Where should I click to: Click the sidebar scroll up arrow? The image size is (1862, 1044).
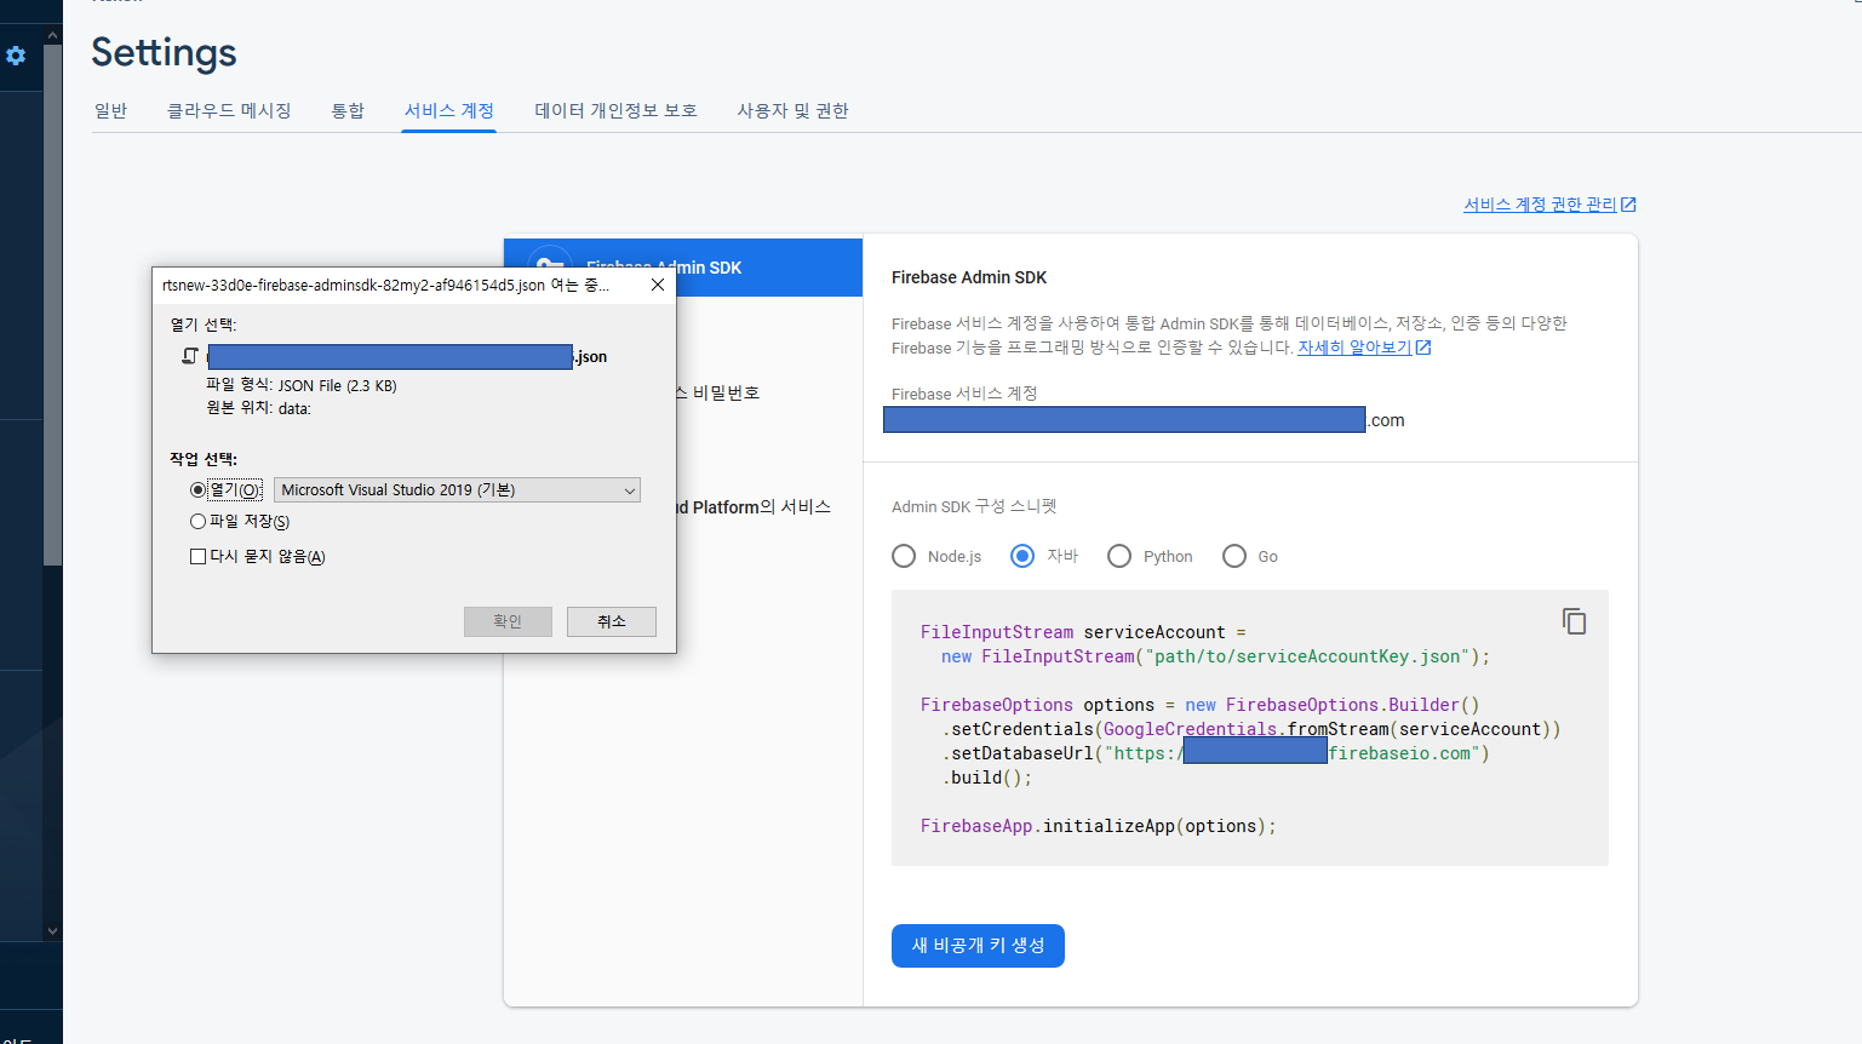coord(52,35)
